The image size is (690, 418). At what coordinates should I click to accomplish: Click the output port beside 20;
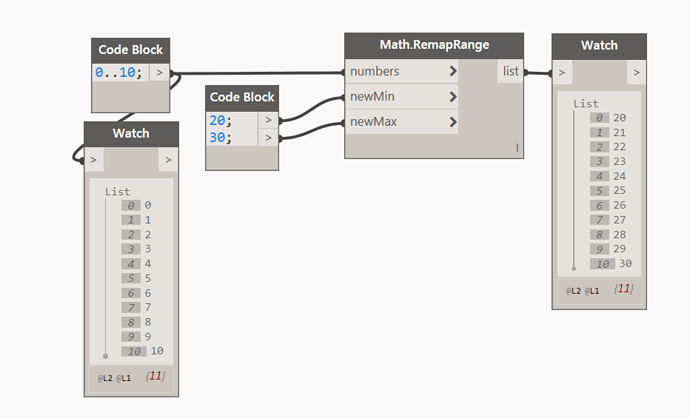coord(268,120)
